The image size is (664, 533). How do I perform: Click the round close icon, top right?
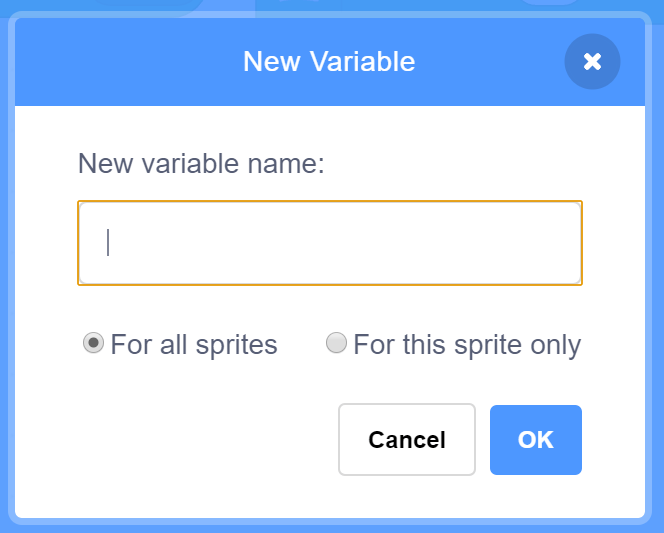592,62
